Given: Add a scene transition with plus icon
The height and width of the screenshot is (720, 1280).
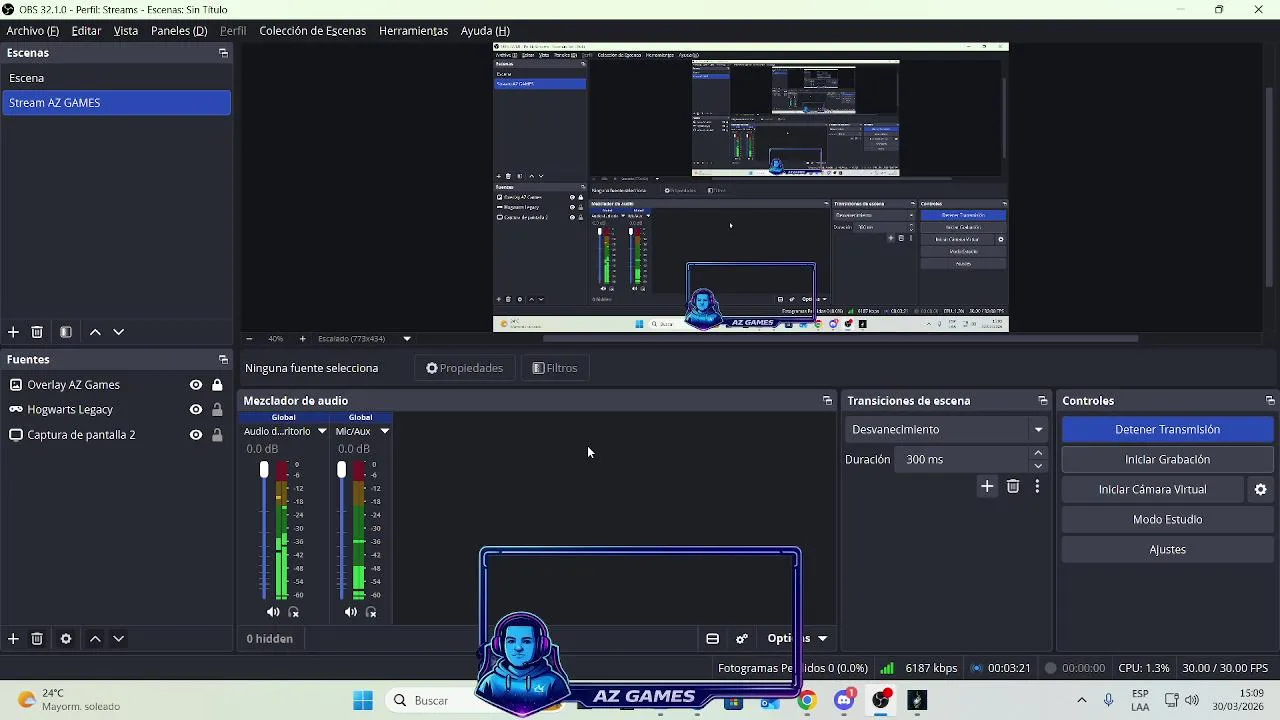Looking at the screenshot, I should pyautogui.click(x=987, y=486).
